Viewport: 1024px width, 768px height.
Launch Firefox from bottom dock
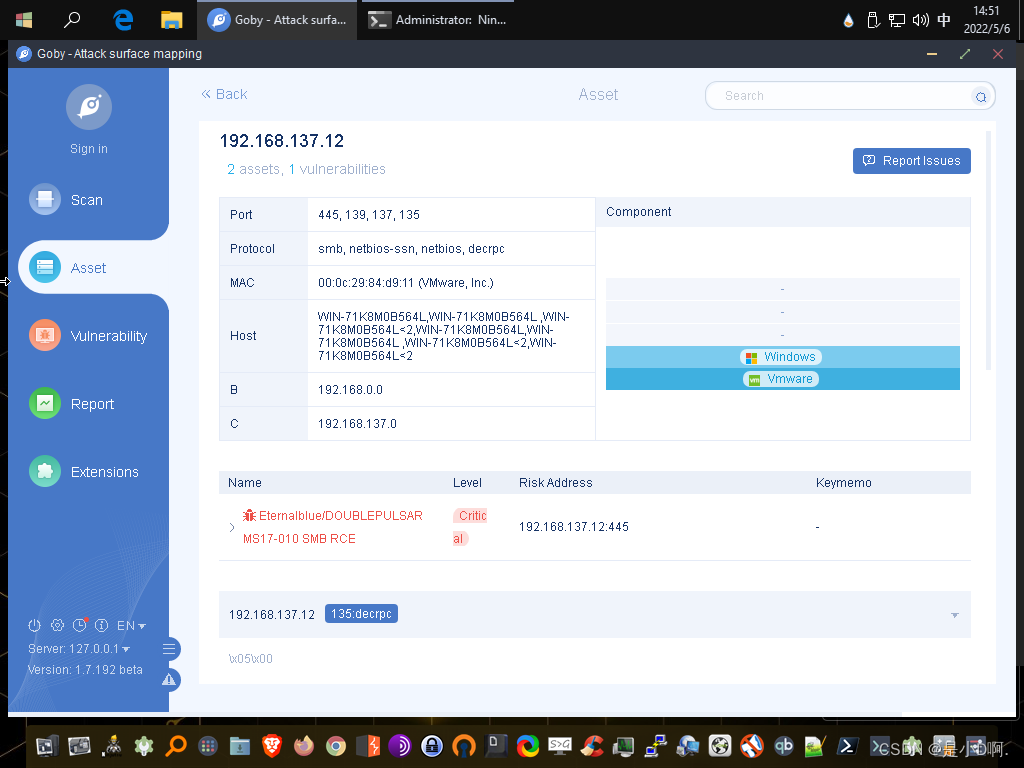(304, 745)
